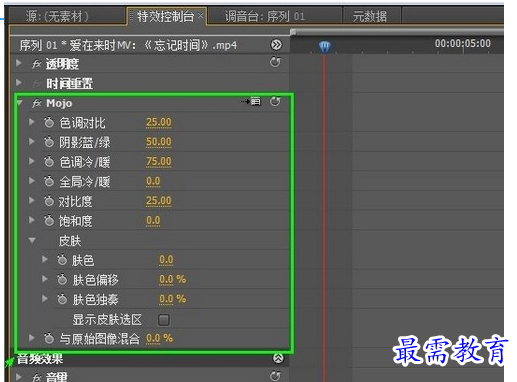The height and width of the screenshot is (382, 517).
Task: Expand the 肤色独奏 parameter
Action: [x=45, y=298]
